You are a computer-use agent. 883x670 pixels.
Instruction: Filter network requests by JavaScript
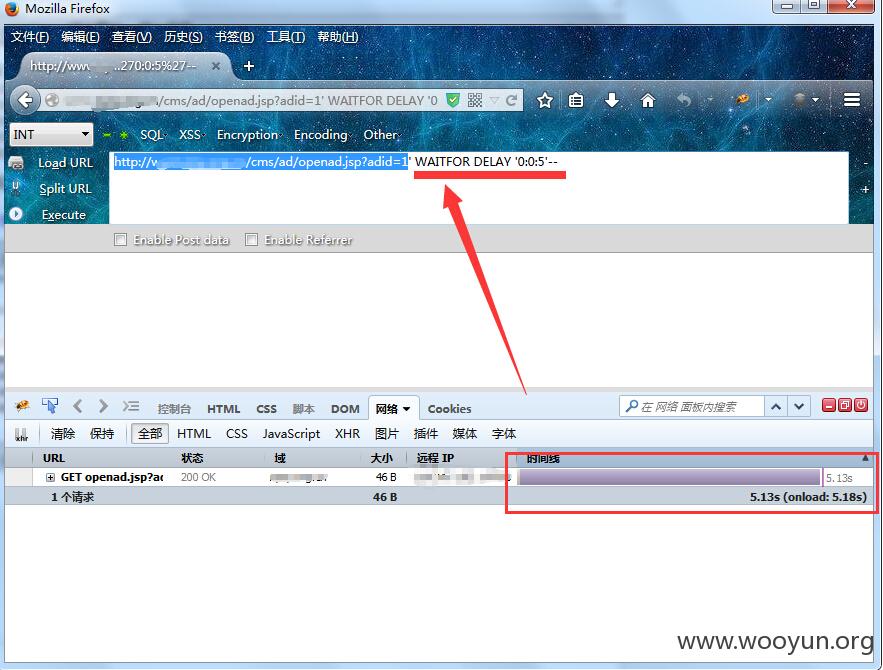(x=291, y=434)
